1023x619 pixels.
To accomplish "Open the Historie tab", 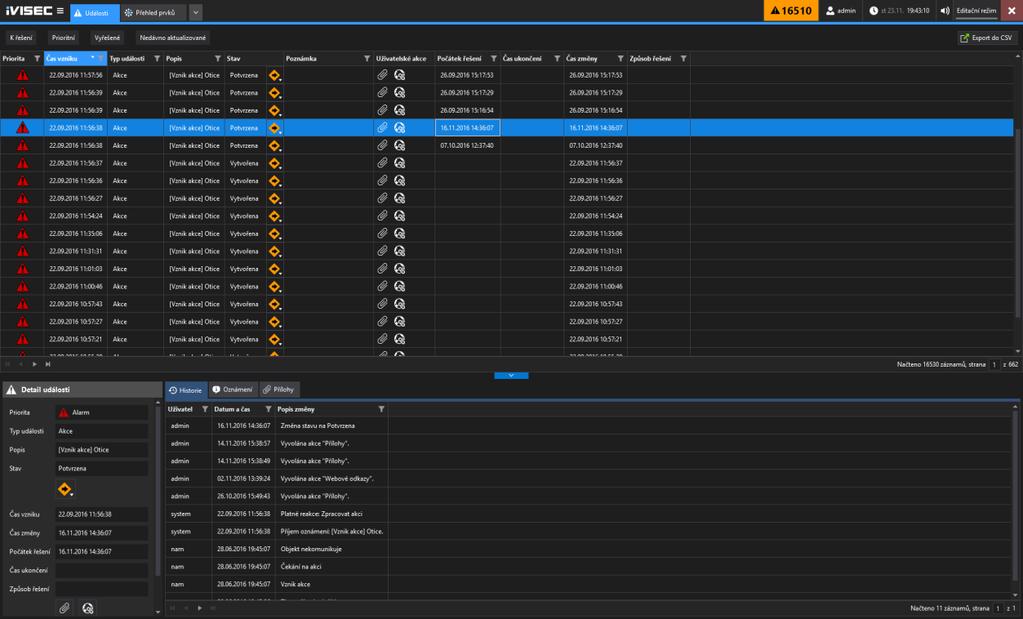I will tap(186, 390).
